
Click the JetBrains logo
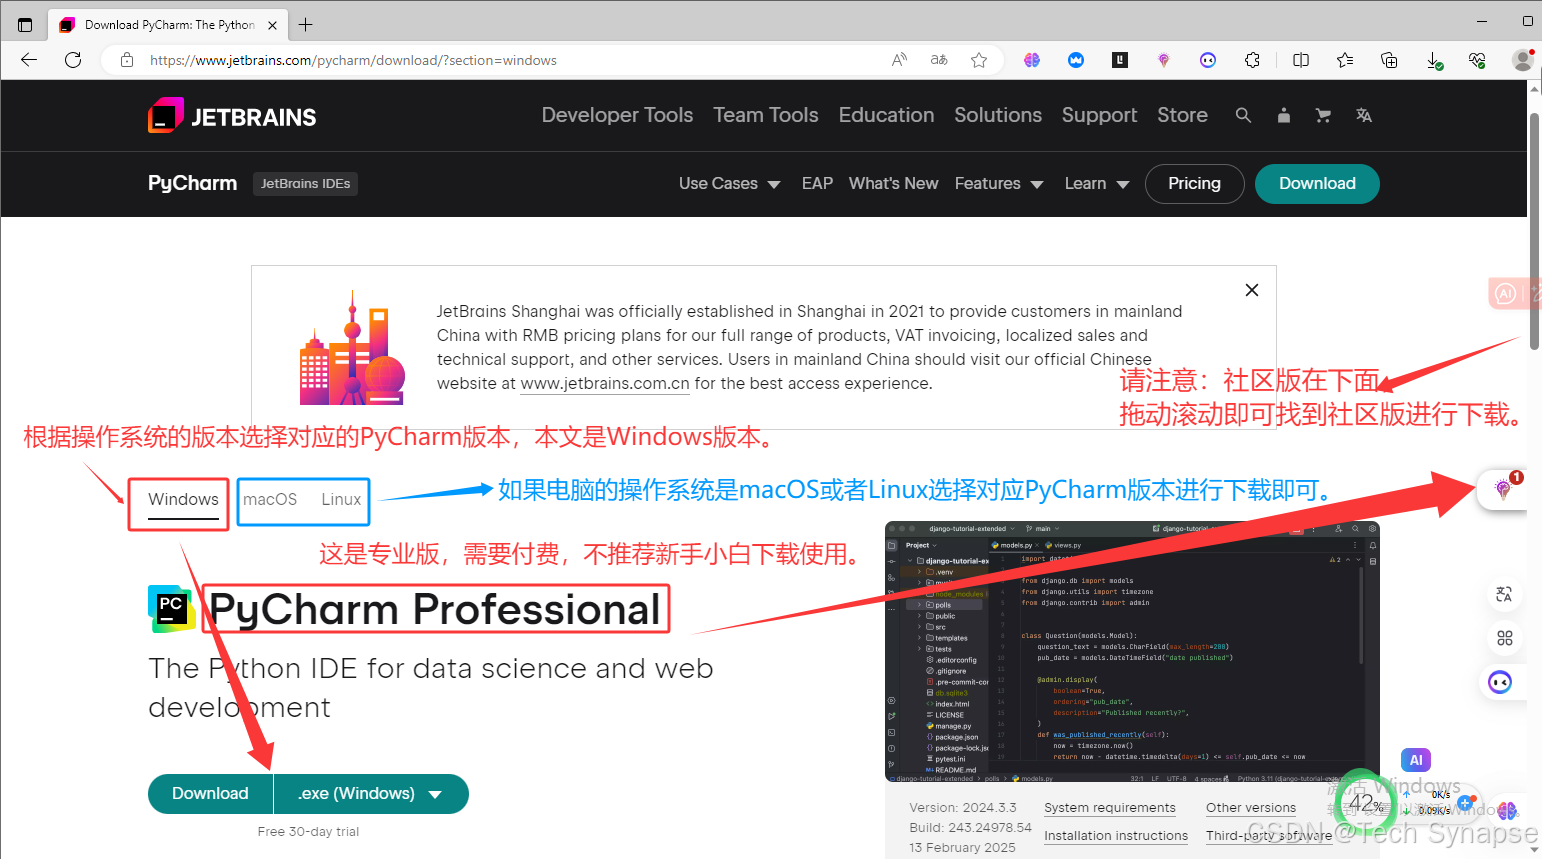pos(232,116)
